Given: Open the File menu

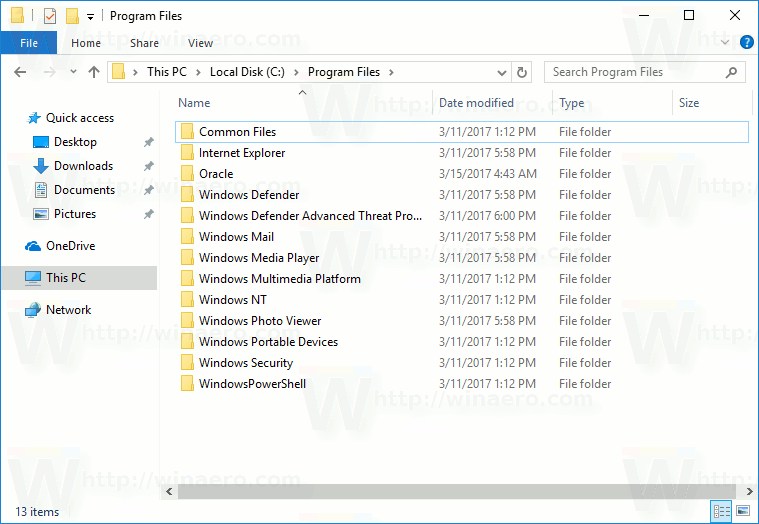Looking at the screenshot, I should 29,43.
